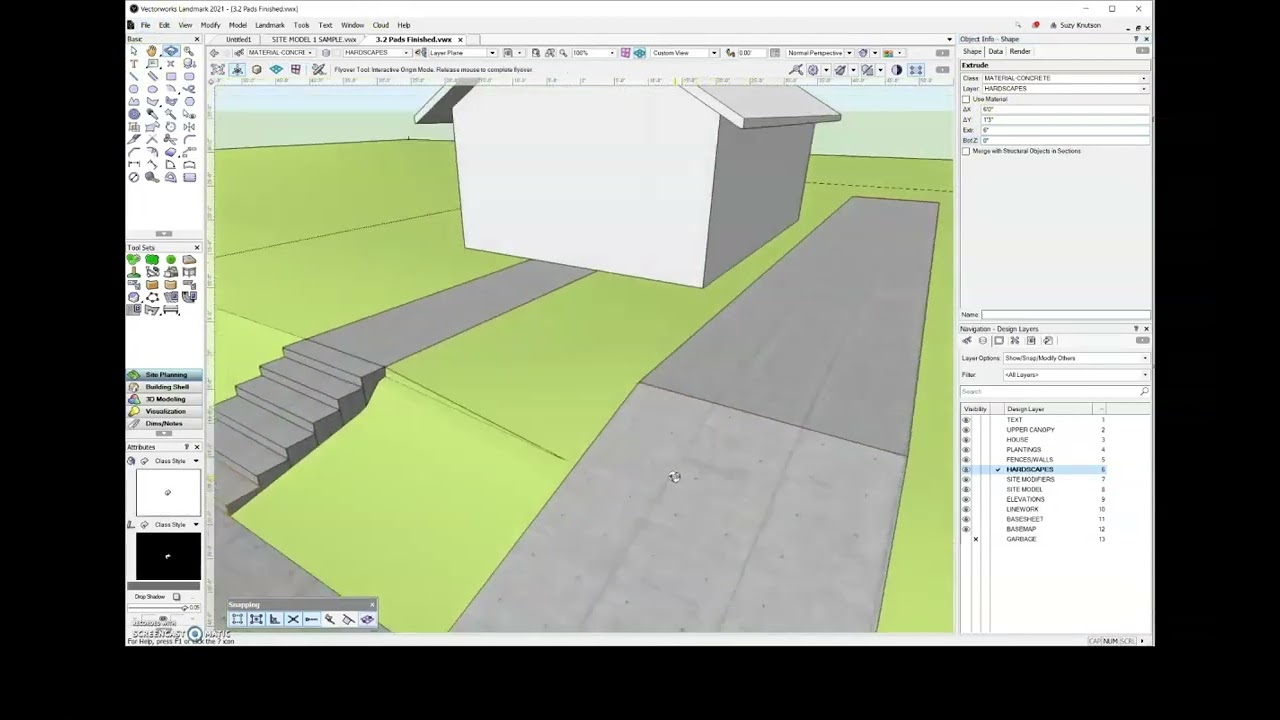Viewport: 1280px width, 720px height.
Task: Click the white fill color swatch
Action: point(168,492)
